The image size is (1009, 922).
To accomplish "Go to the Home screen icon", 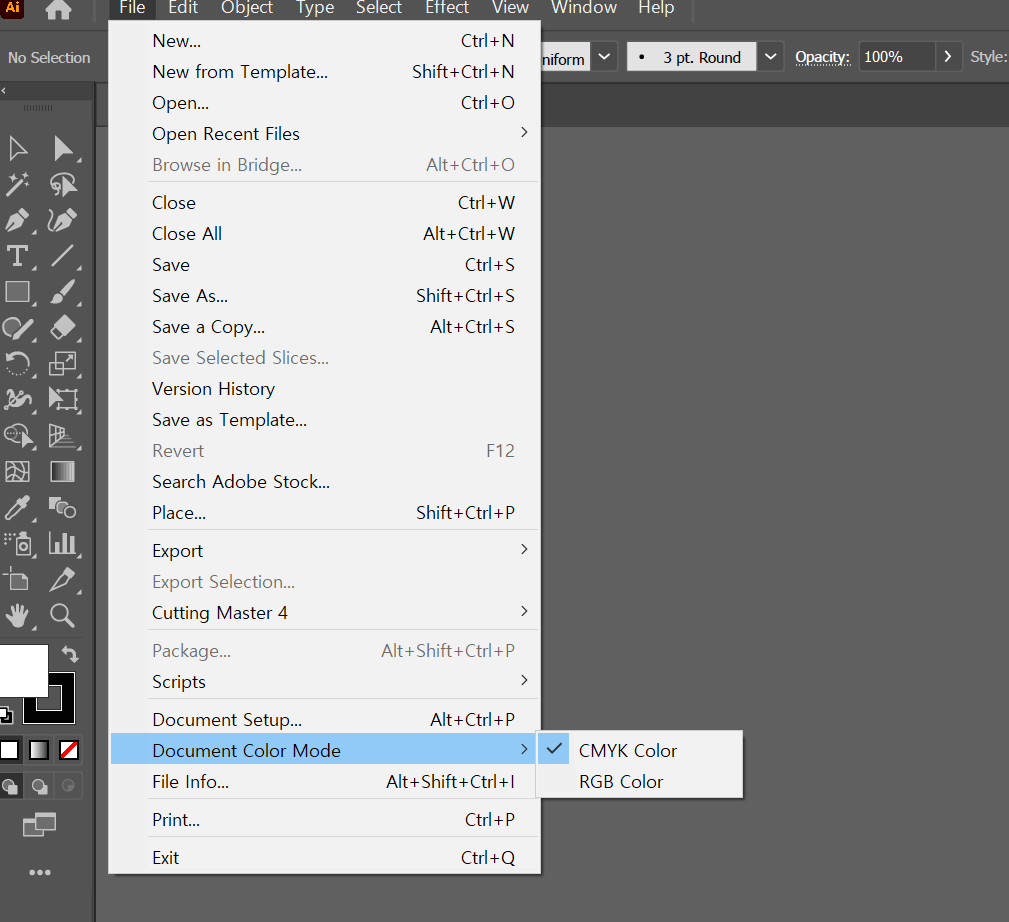I will pyautogui.click(x=59, y=9).
